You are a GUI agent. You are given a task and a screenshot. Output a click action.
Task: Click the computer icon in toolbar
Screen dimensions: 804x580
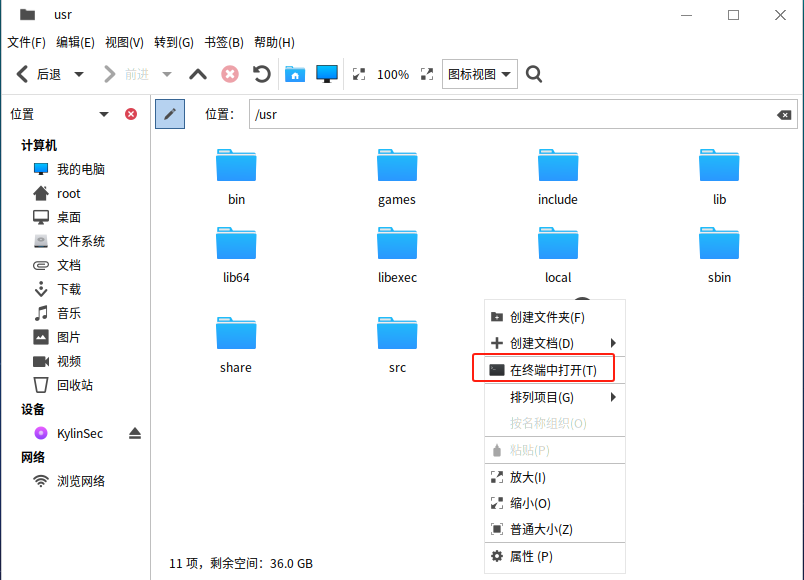tap(327, 74)
